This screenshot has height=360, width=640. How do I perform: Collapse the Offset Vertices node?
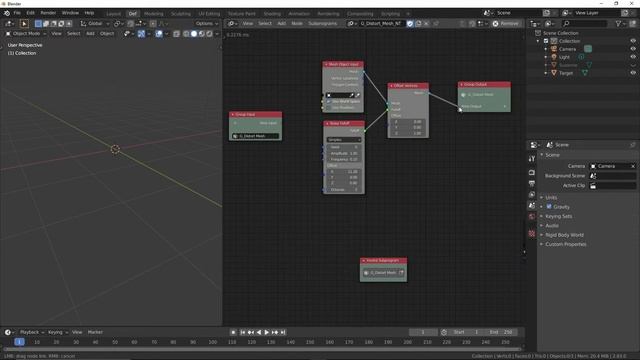pos(391,86)
